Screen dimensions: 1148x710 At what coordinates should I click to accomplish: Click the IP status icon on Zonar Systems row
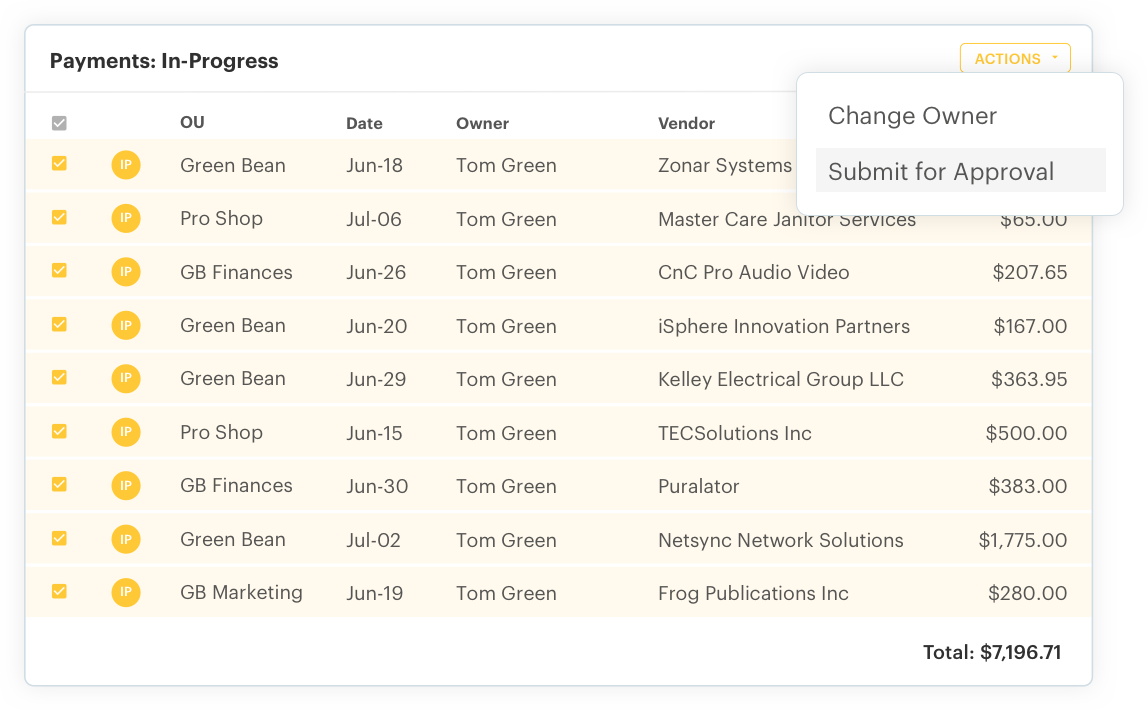(x=126, y=165)
